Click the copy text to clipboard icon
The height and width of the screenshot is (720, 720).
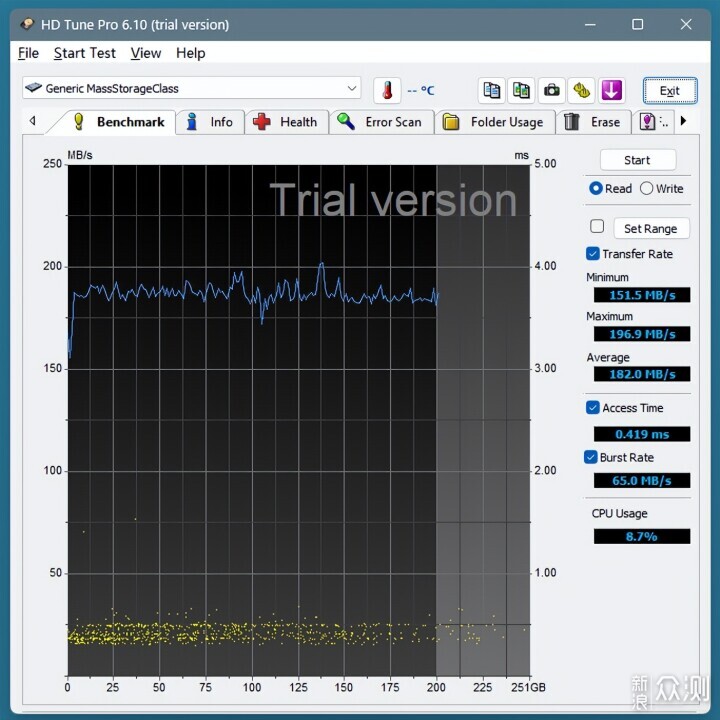(x=492, y=90)
